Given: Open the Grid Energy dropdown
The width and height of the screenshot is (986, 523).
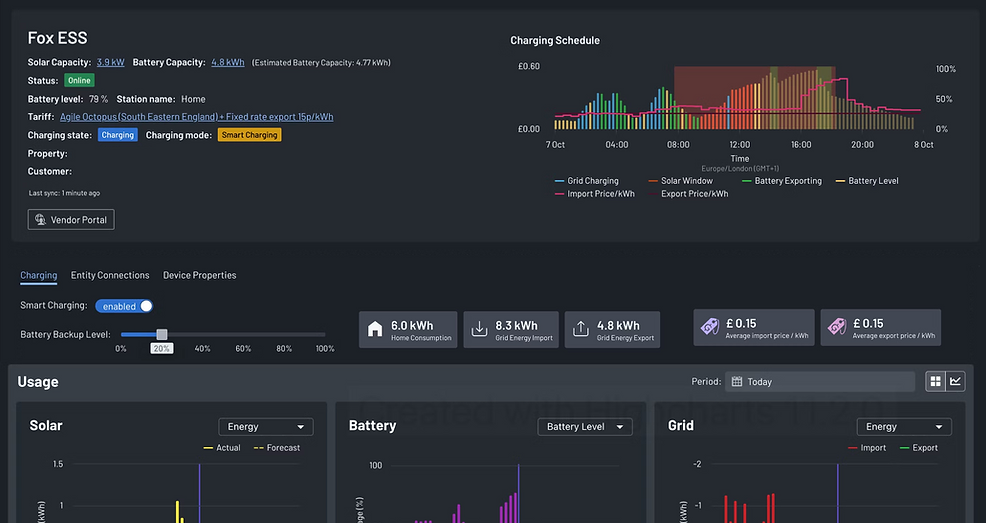Looking at the screenshot, I should click(x=904, y=427).
